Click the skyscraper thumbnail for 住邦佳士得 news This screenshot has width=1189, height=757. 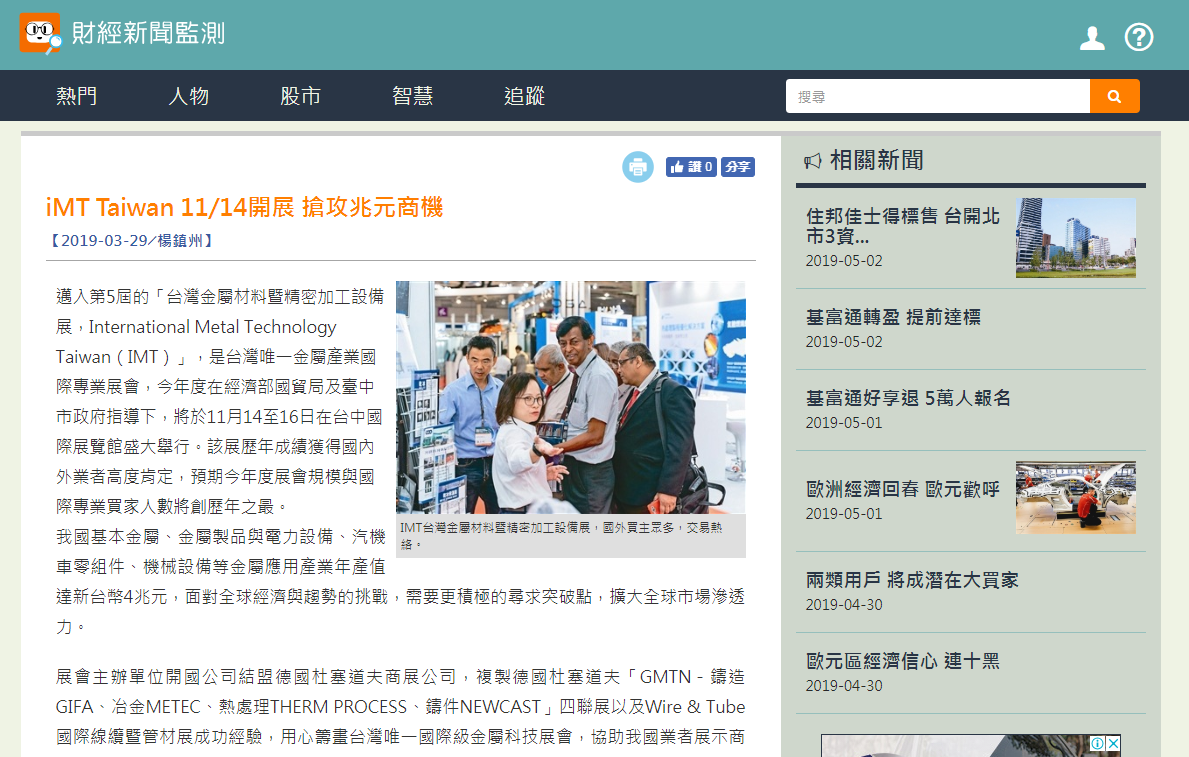coord(1075,237)
